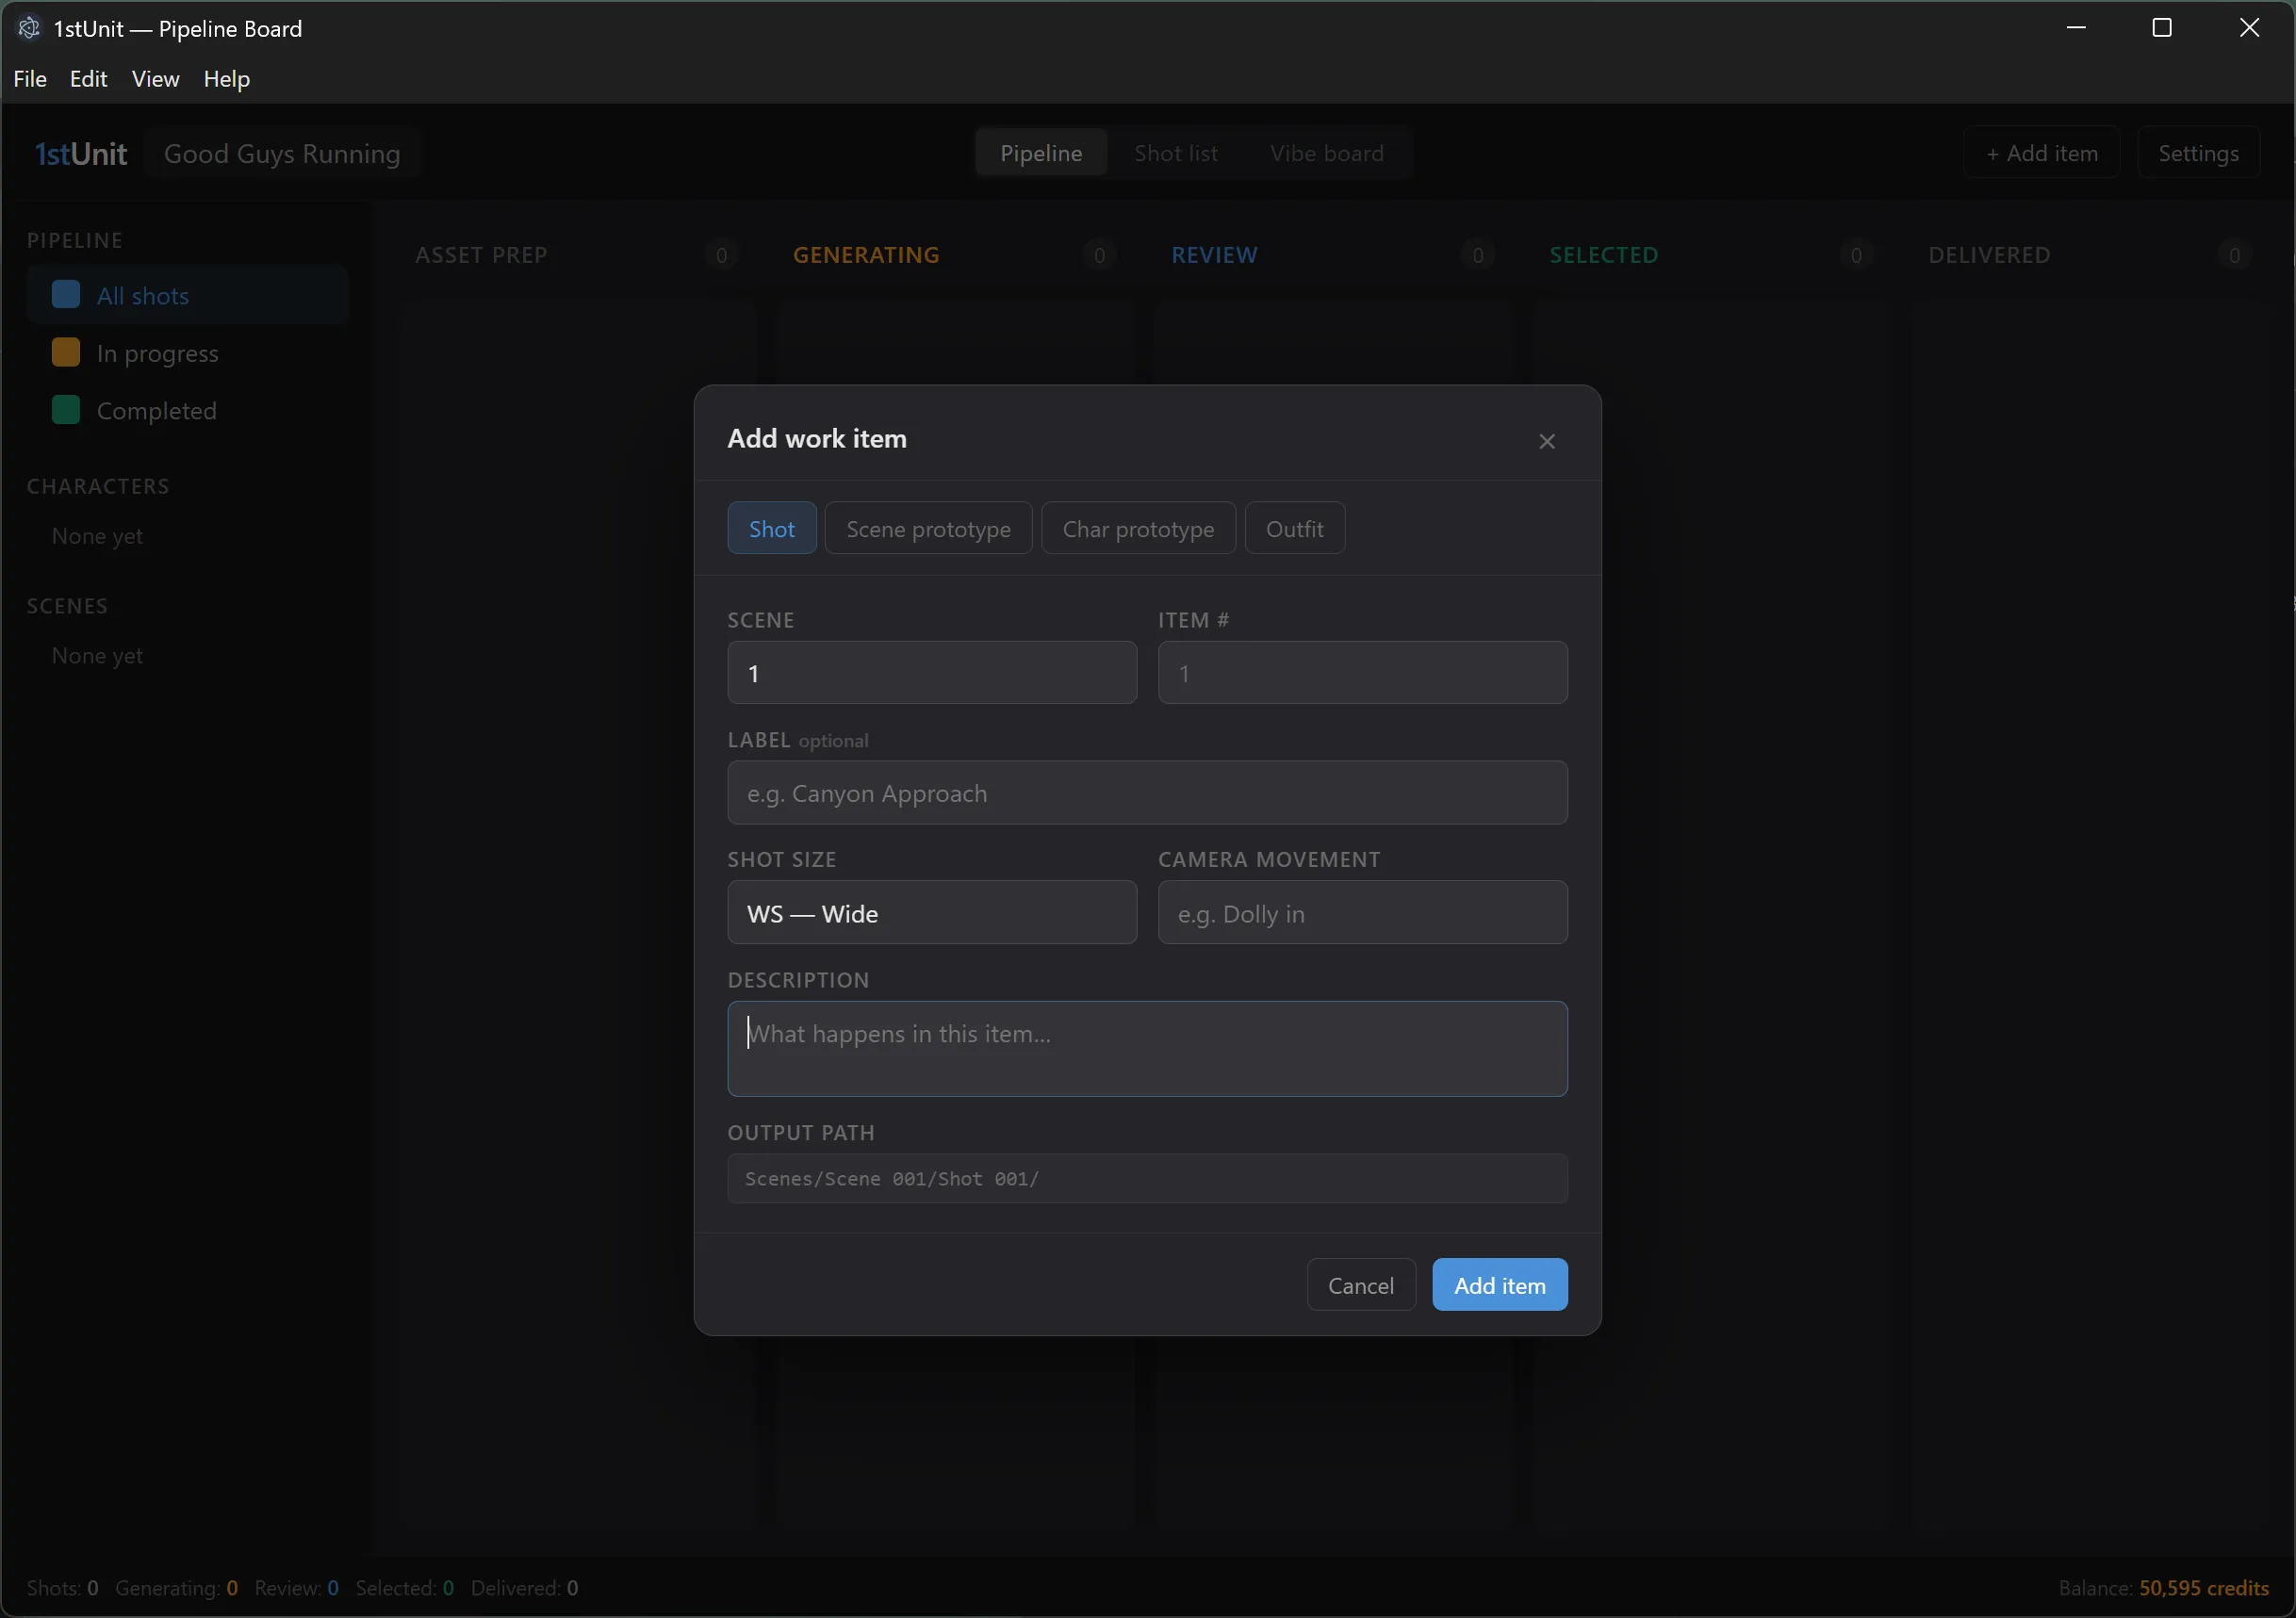Click the Output Path field
2296x1618 pixels.
[x=1147, y=1178]
